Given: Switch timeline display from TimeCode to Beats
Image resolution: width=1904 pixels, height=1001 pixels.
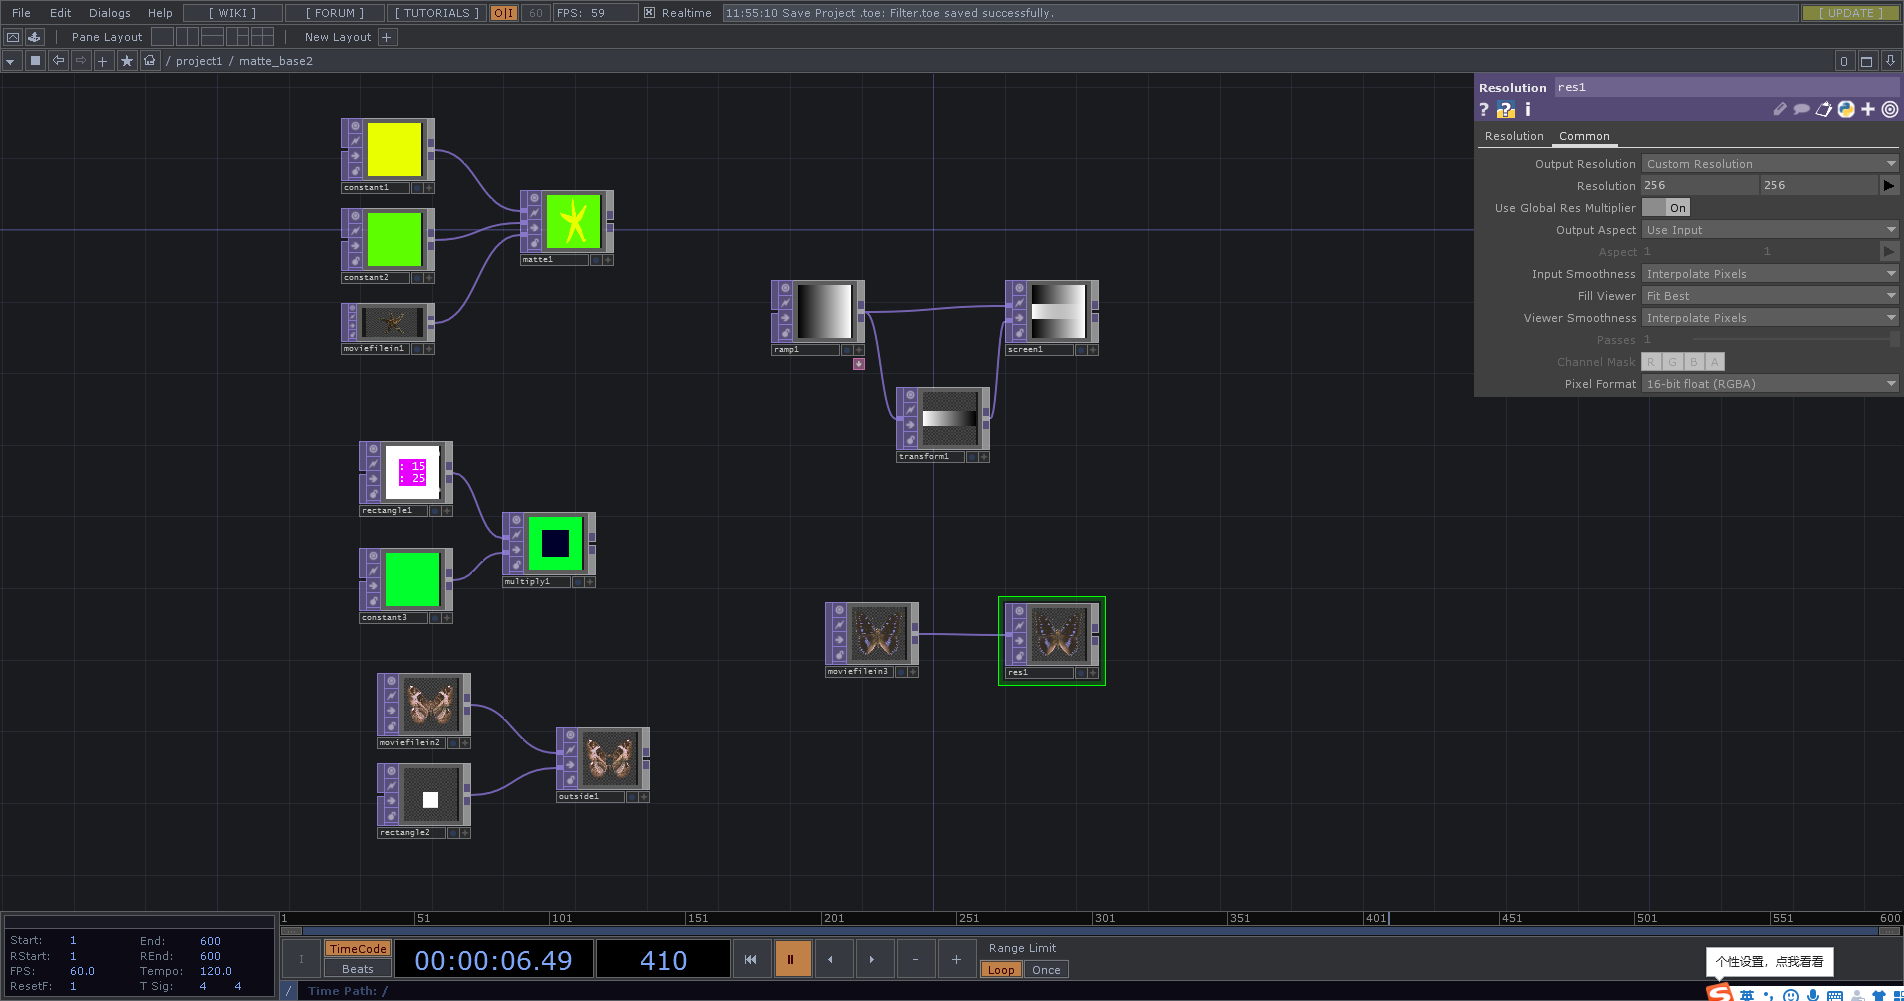Looking at the screenshot, I should coord(357,968).
